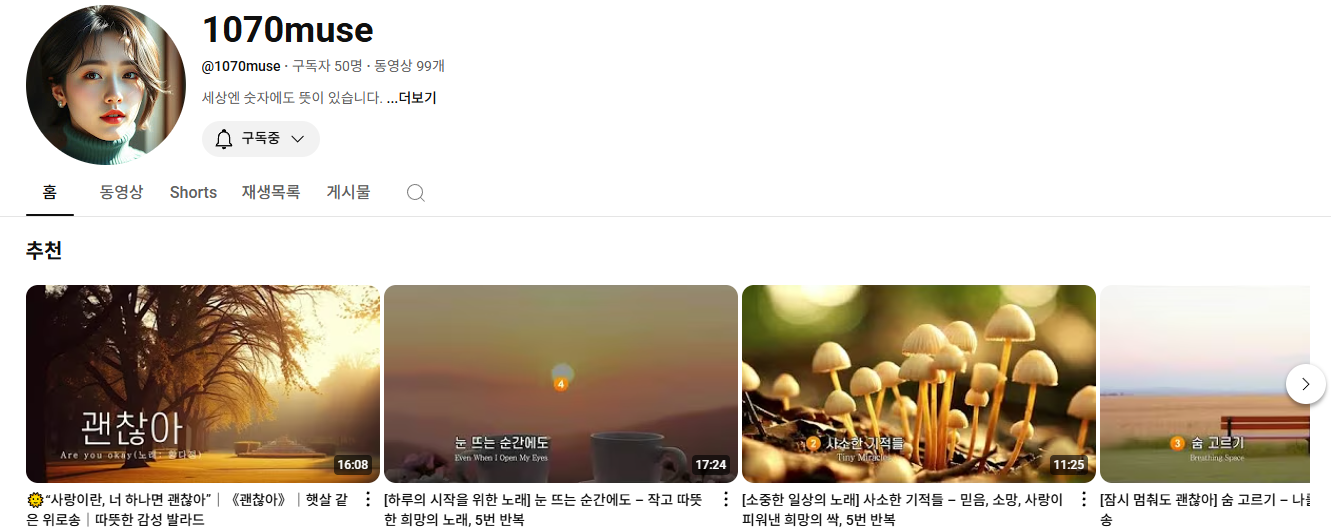The image size is (1331, 532).
Task: Click the notification bell icon
Action: click(224, 139)
